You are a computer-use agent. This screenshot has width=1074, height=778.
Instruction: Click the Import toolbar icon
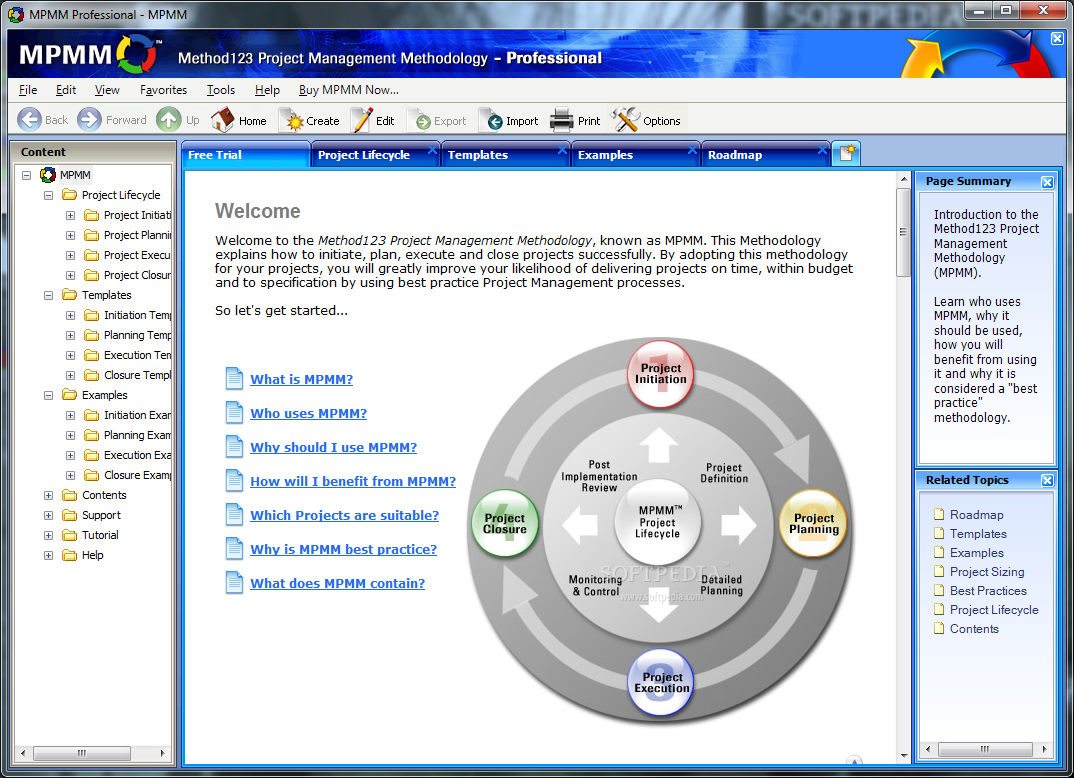click(x=493, y=121)
